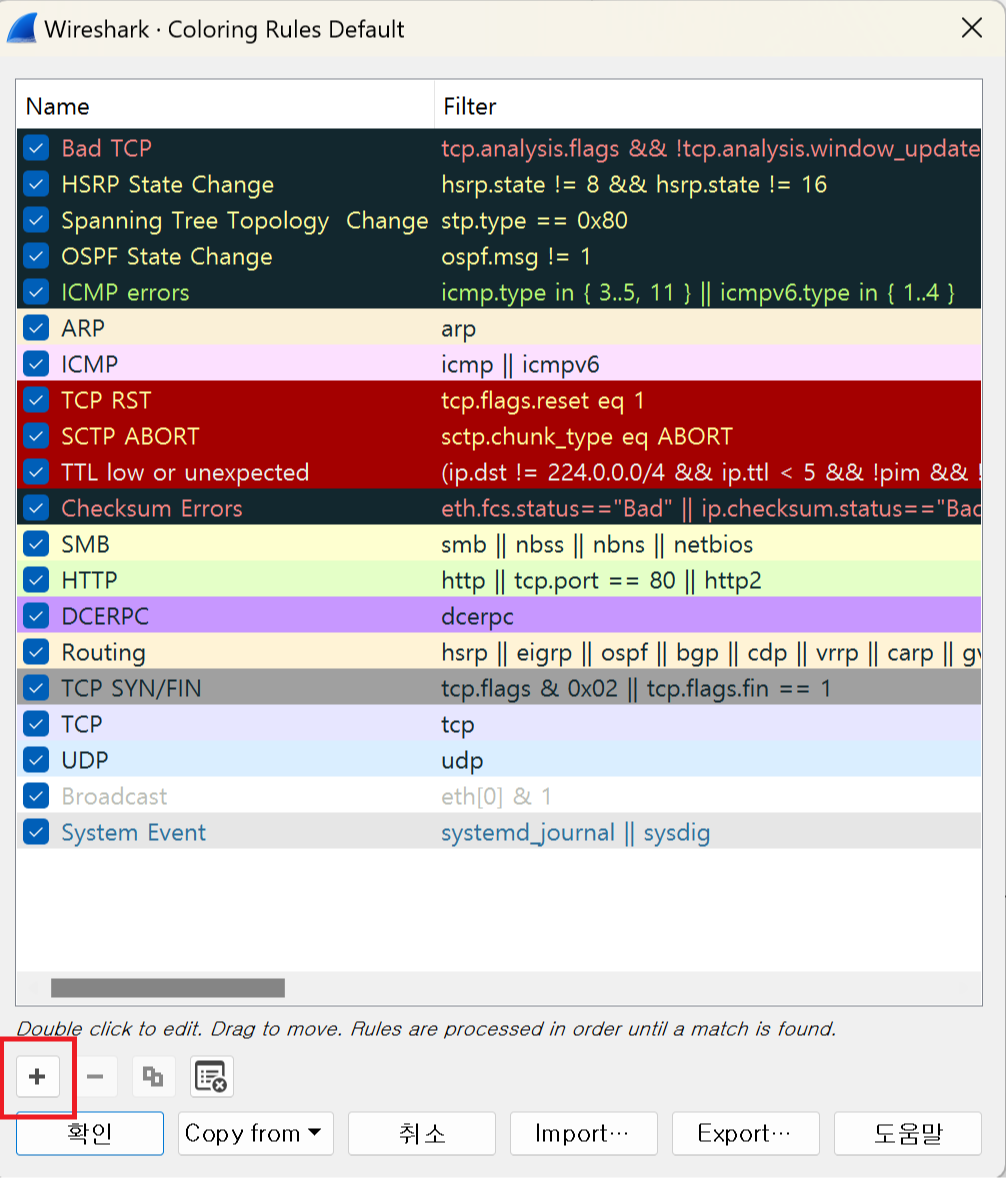1006x1179 pixels.
Task: Uncheck the Bad TCP rule checkbox
Action: point(36,147)
